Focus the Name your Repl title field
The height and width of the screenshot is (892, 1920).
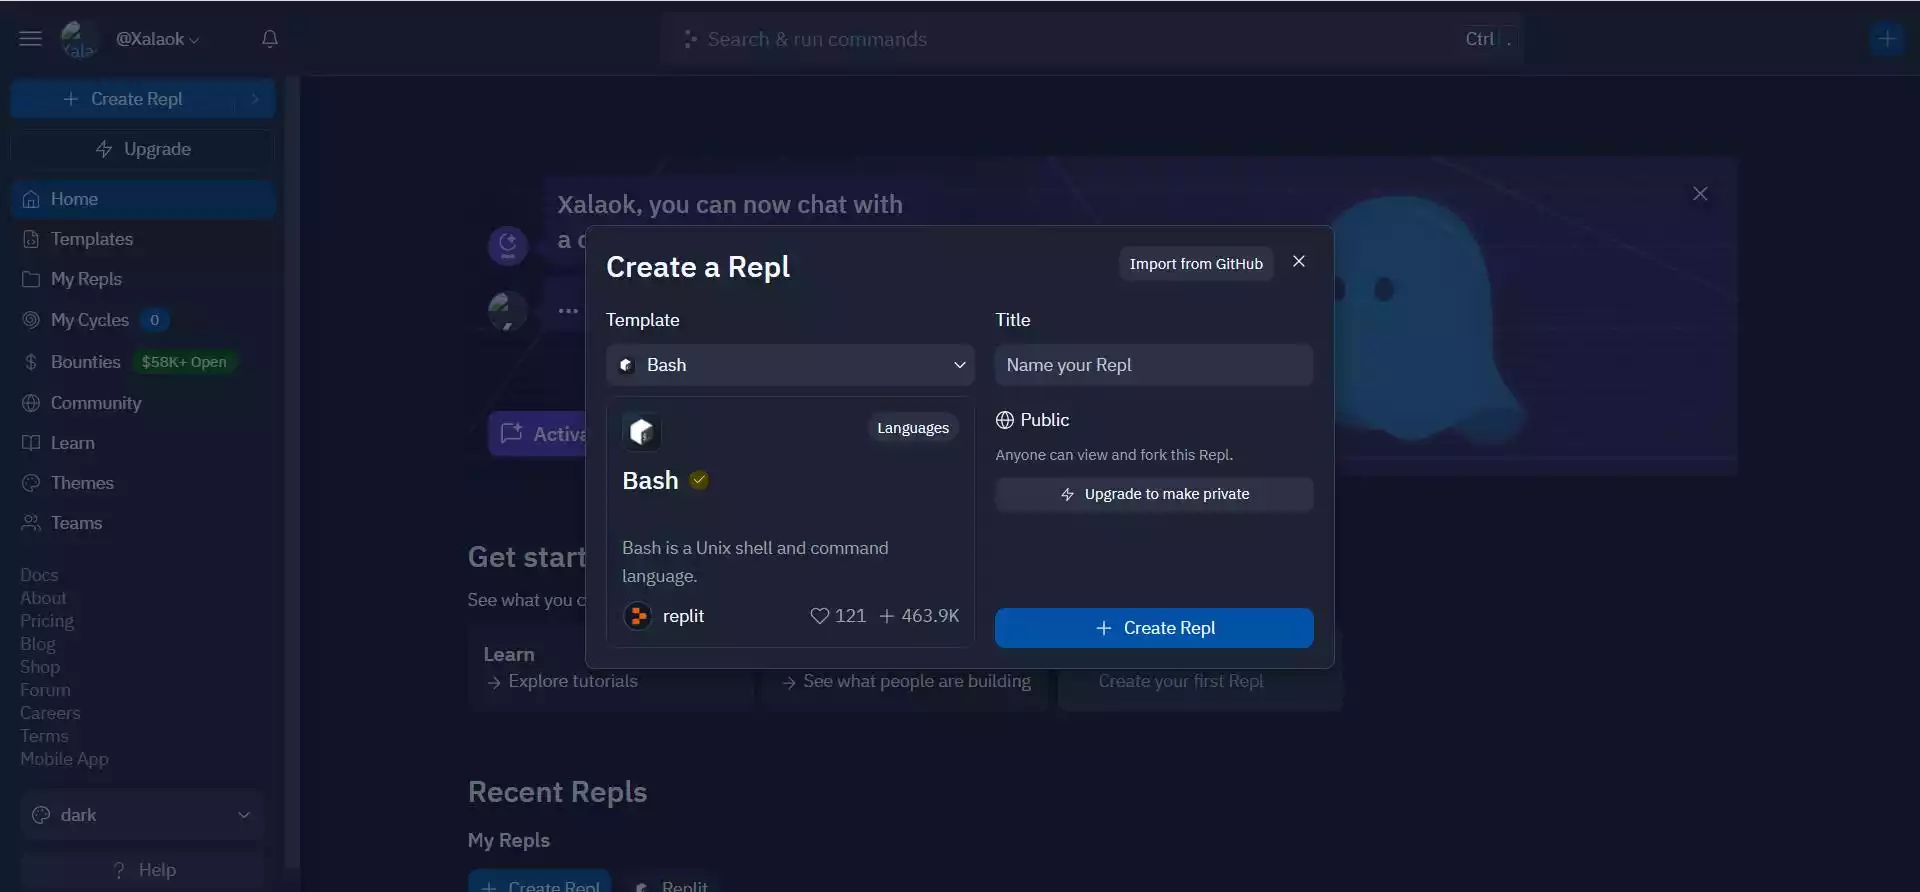click(1154, 365)
